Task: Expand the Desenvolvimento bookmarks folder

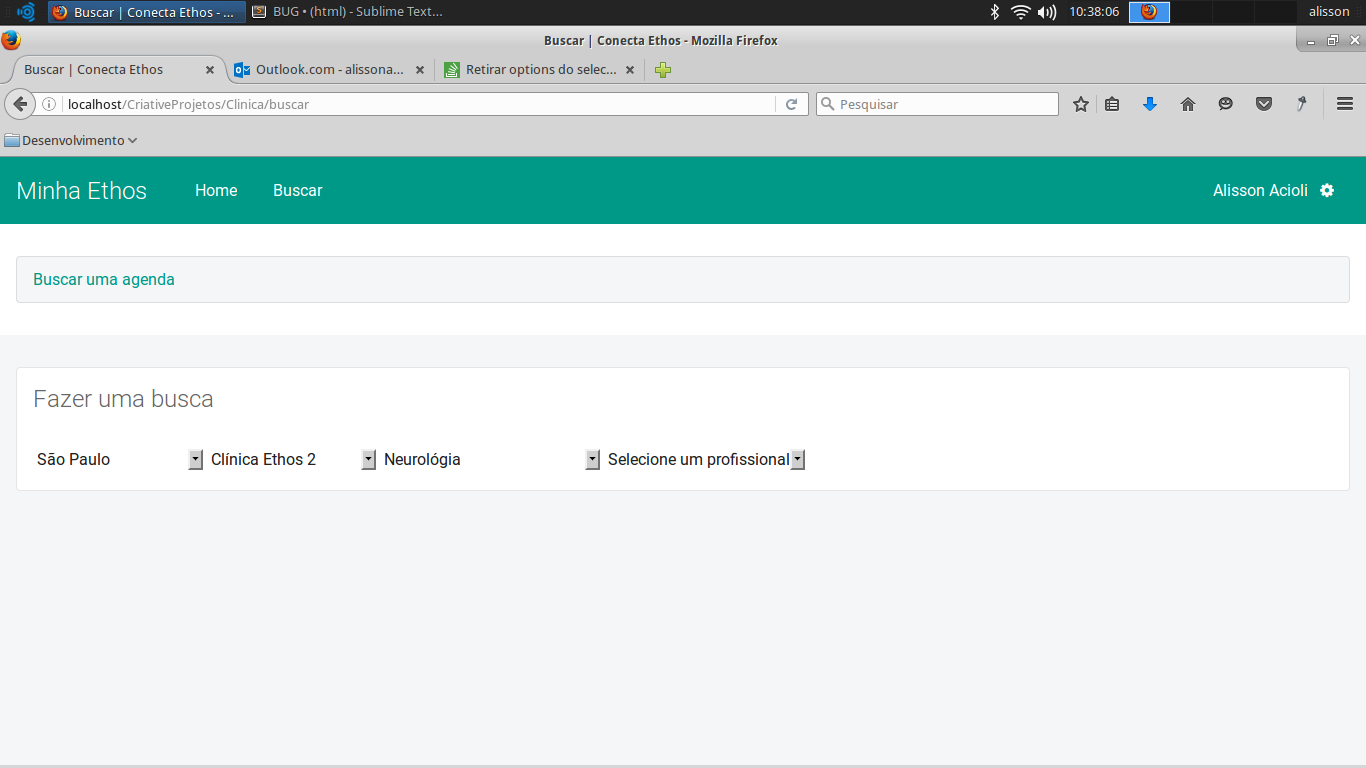Action: 71,140
